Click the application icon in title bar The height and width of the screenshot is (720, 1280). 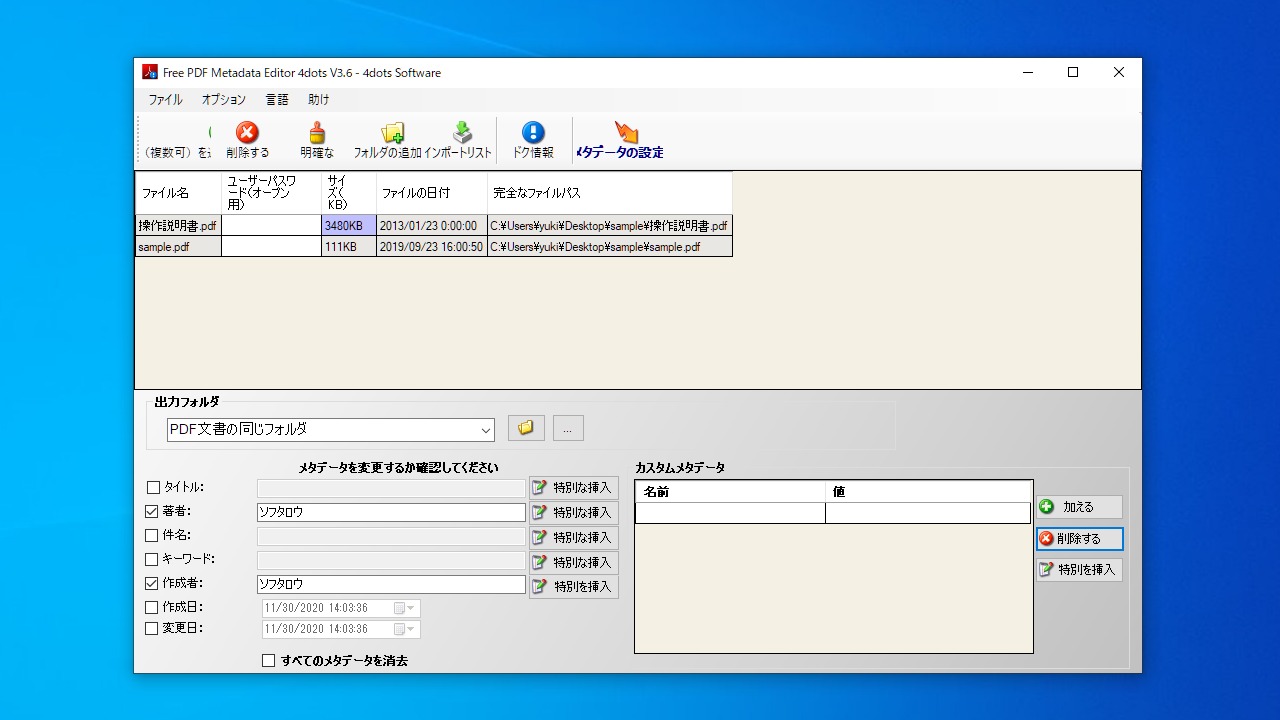tap(150, 72)
